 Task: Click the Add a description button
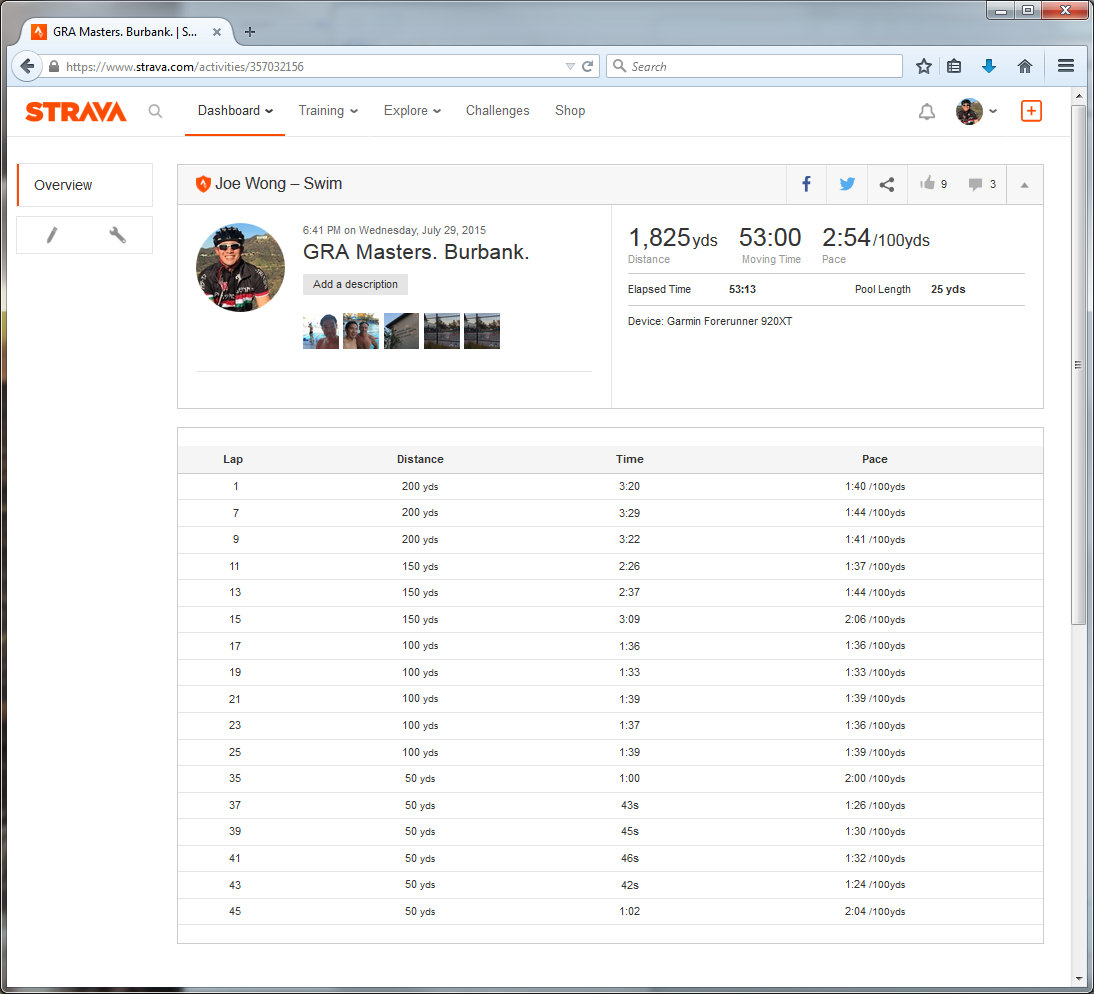point(355,284)
